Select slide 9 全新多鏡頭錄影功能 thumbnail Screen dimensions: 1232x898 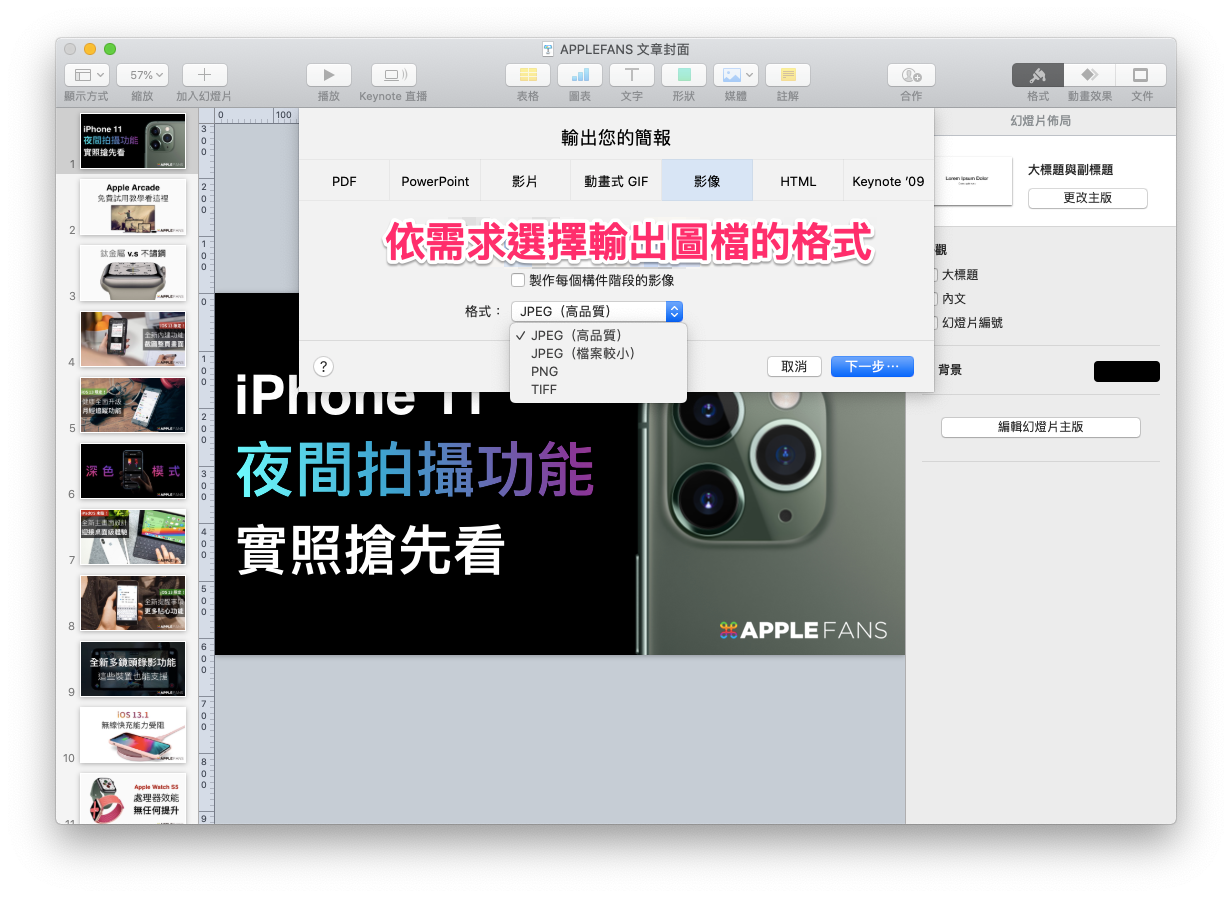coord(133,669)
